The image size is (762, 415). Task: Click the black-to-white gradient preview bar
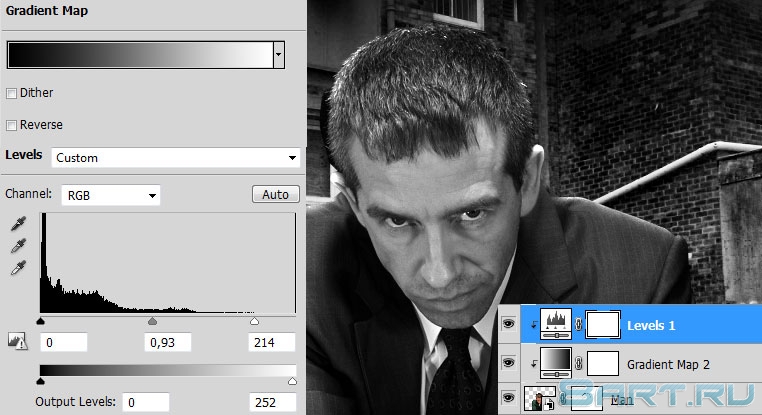140,54
